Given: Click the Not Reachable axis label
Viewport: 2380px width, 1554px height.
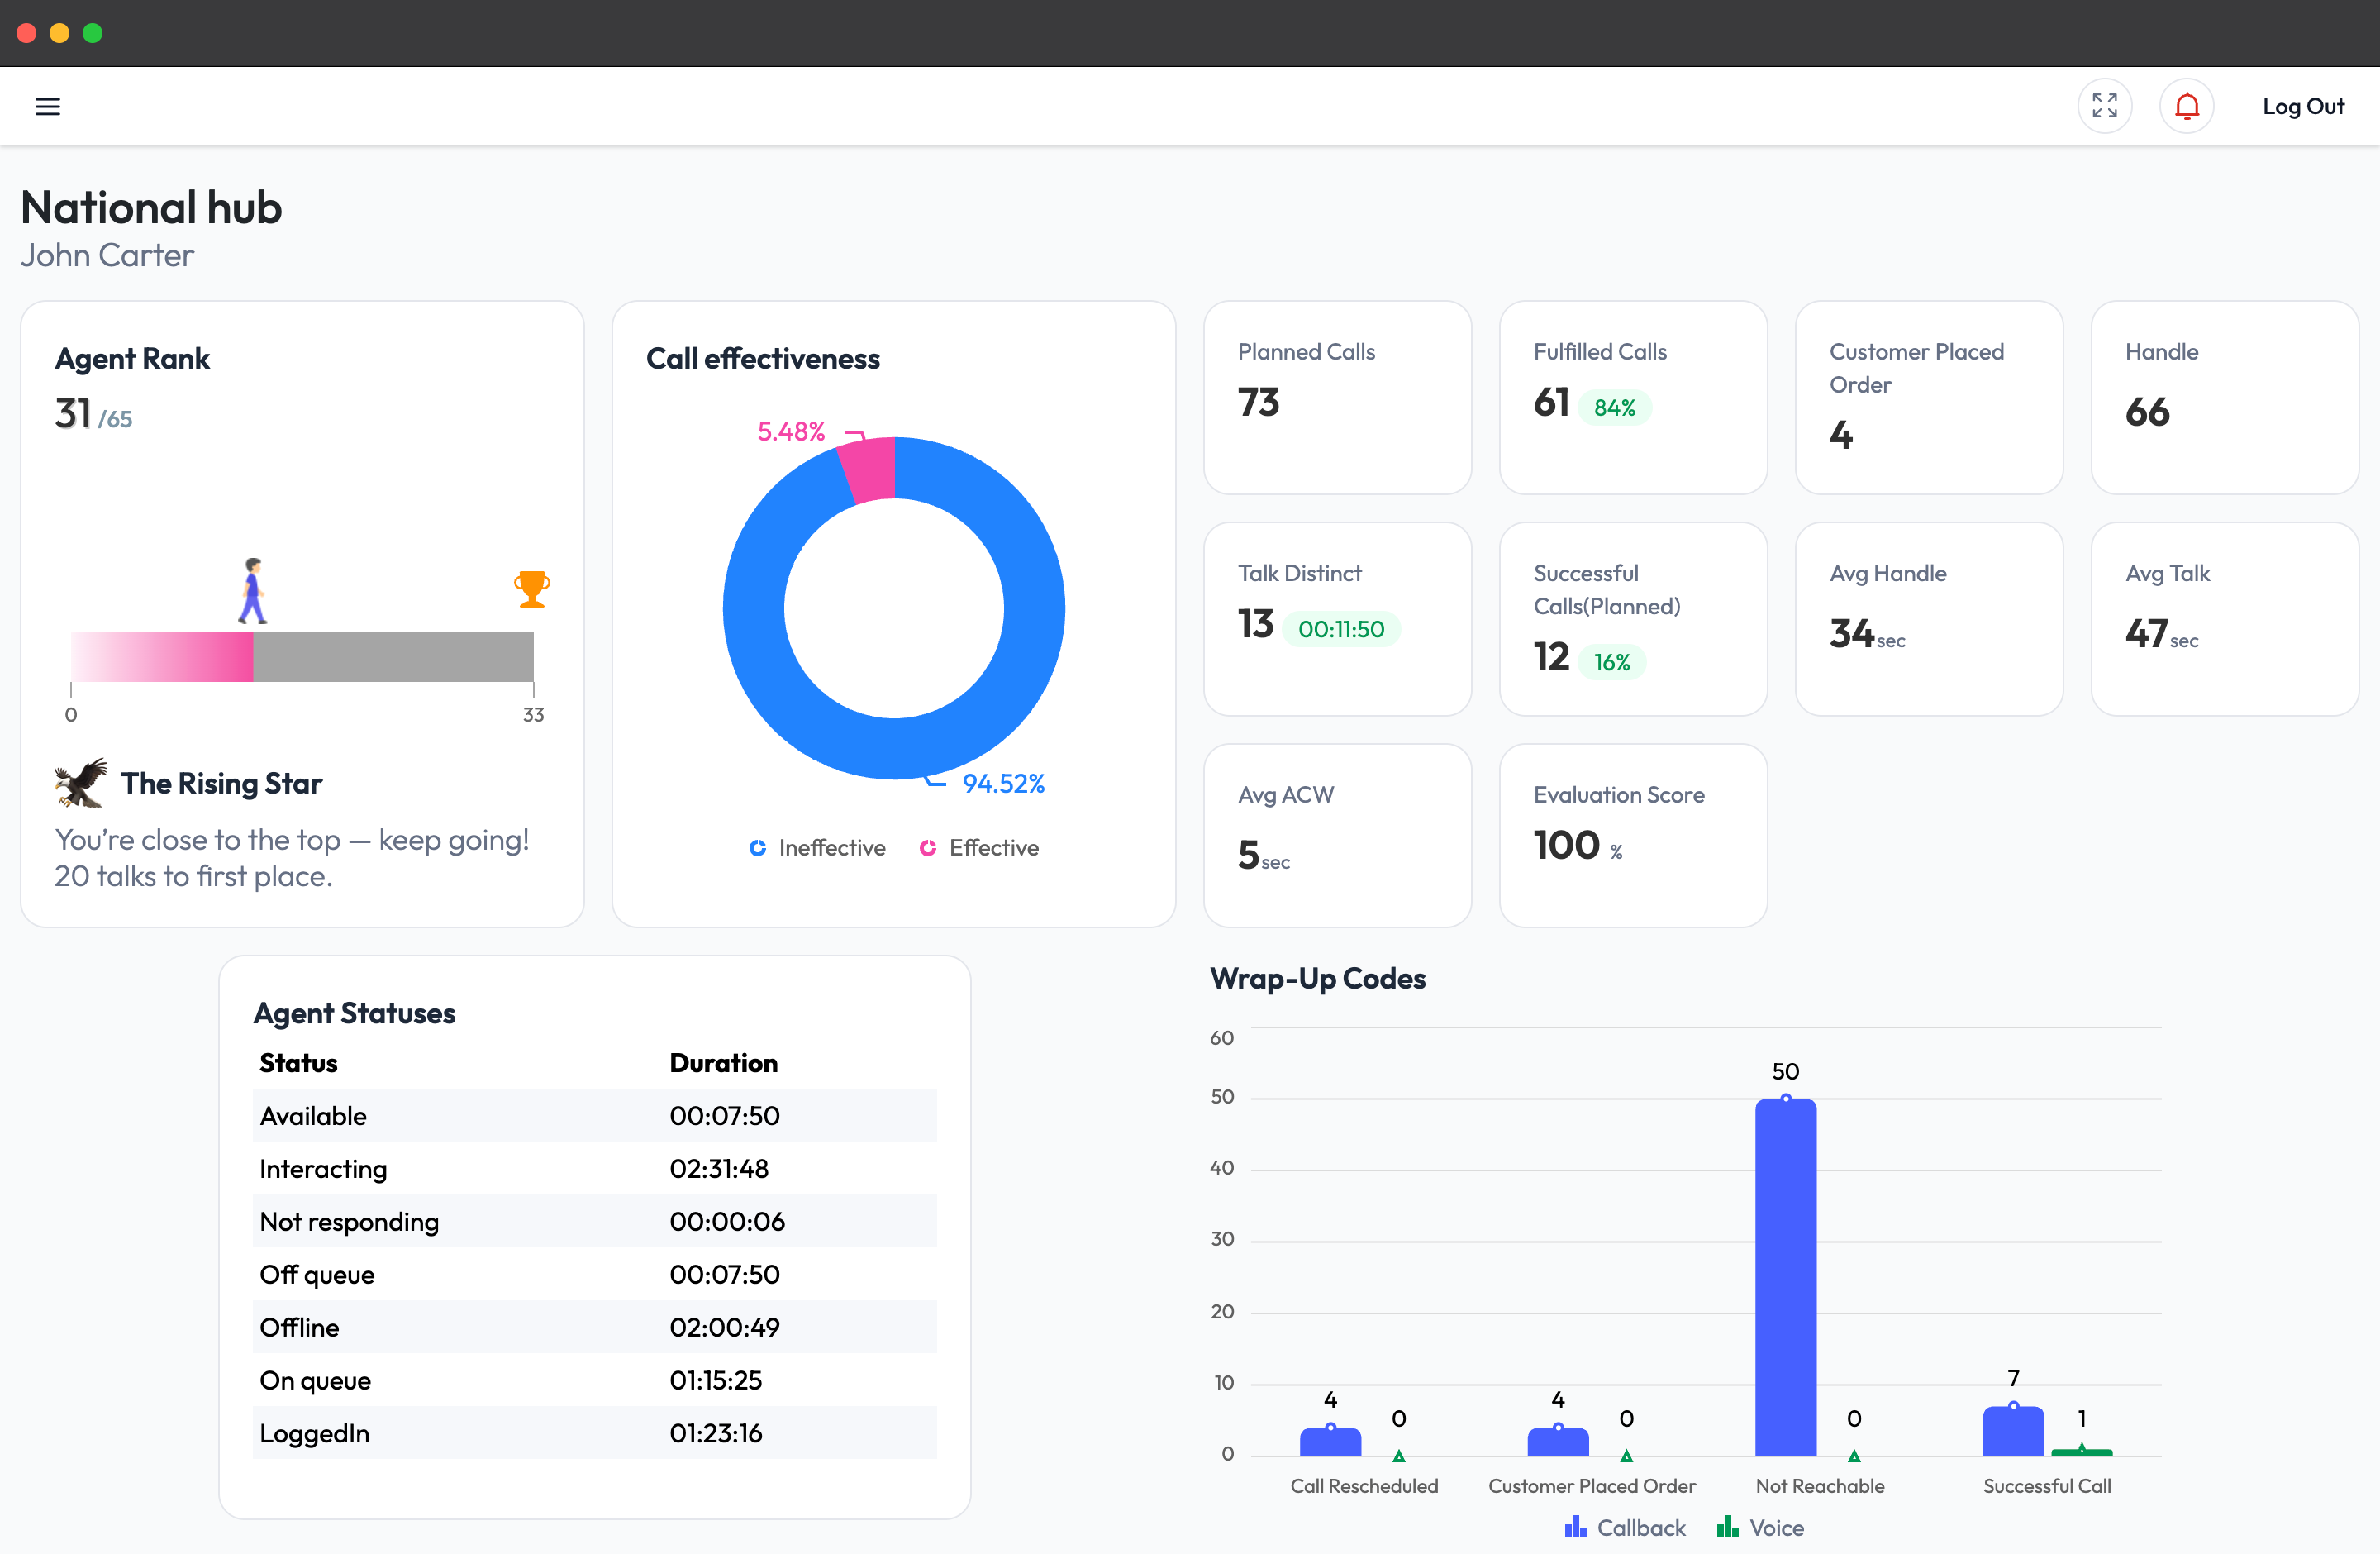Looking at the screenshot, I should click(x=1820, y=1486).
